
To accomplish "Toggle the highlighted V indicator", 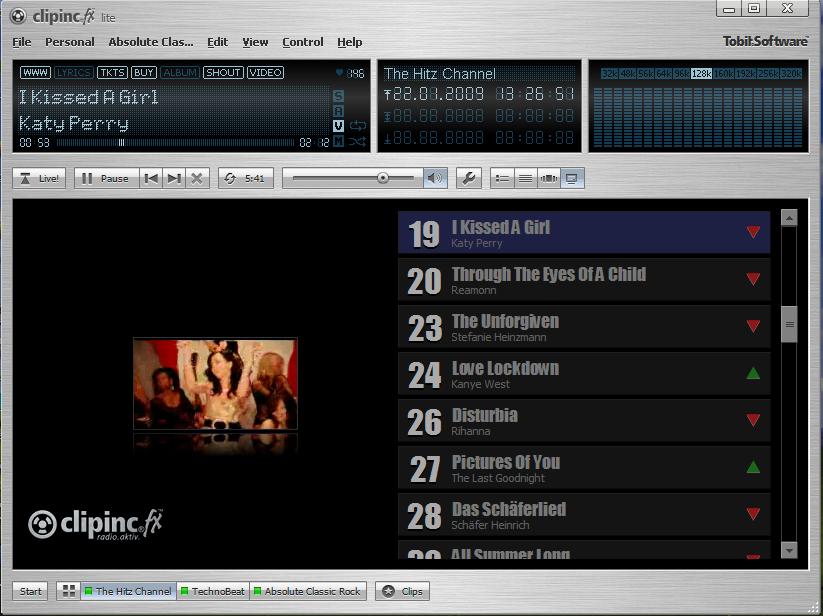I will tap(339, 126).
